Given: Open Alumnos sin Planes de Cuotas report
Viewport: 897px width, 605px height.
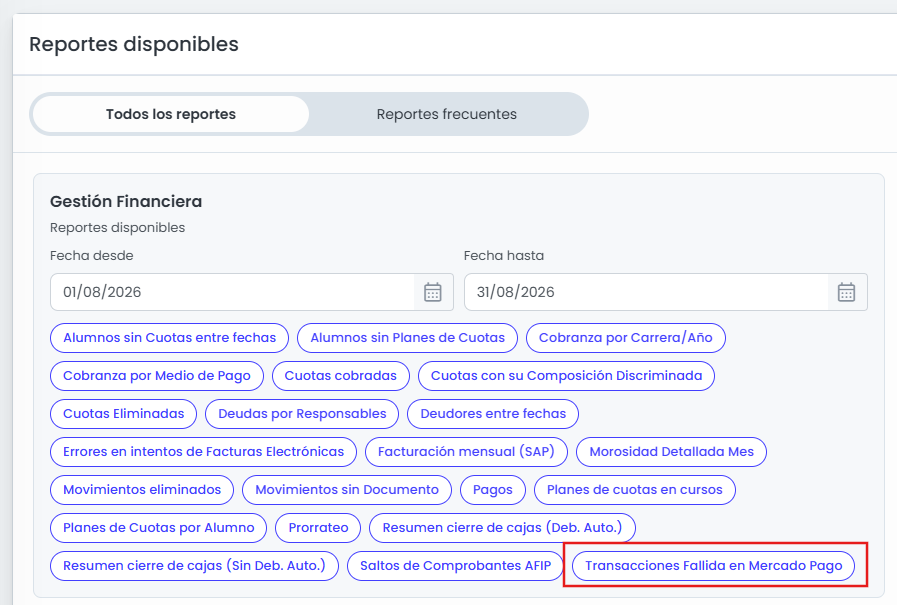Looking at the screenshot, I should [x=407, y=338].
